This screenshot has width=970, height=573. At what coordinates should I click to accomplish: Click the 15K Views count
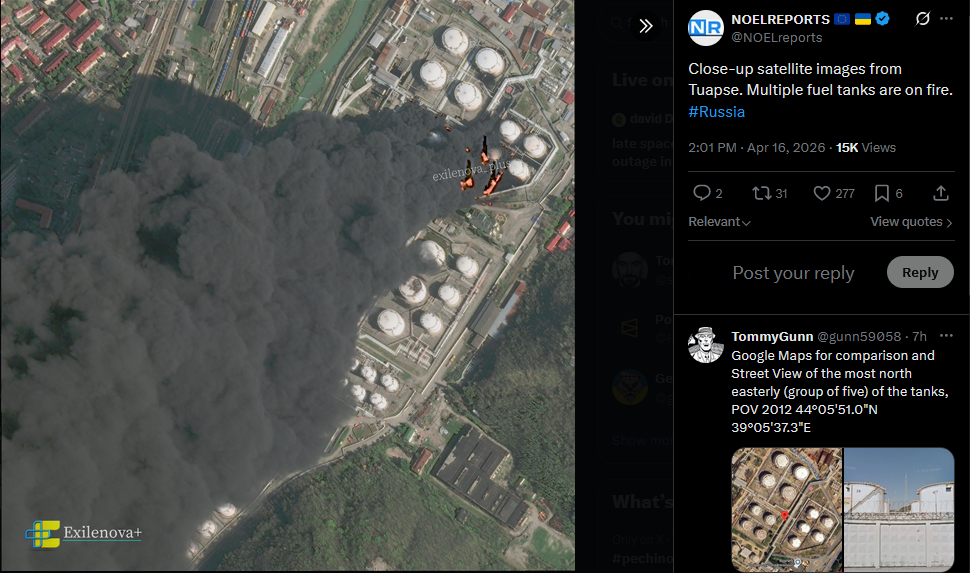865,147
